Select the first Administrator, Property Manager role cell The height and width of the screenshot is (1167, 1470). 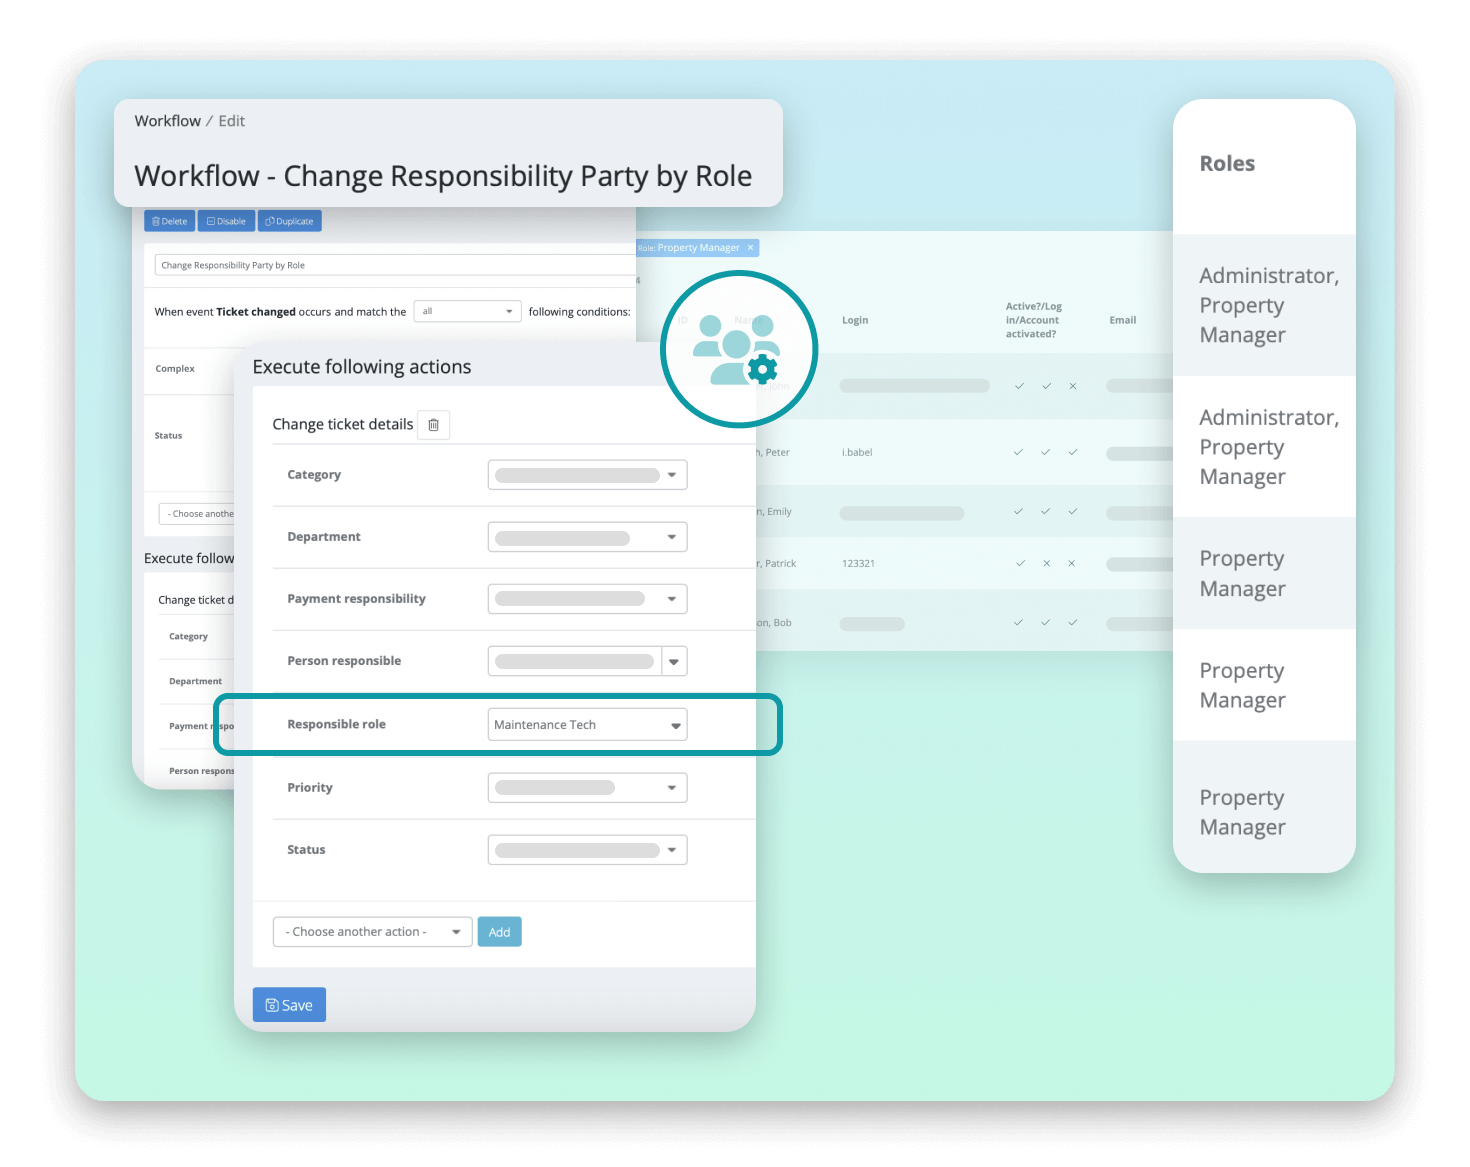[x=1264, y=305]
